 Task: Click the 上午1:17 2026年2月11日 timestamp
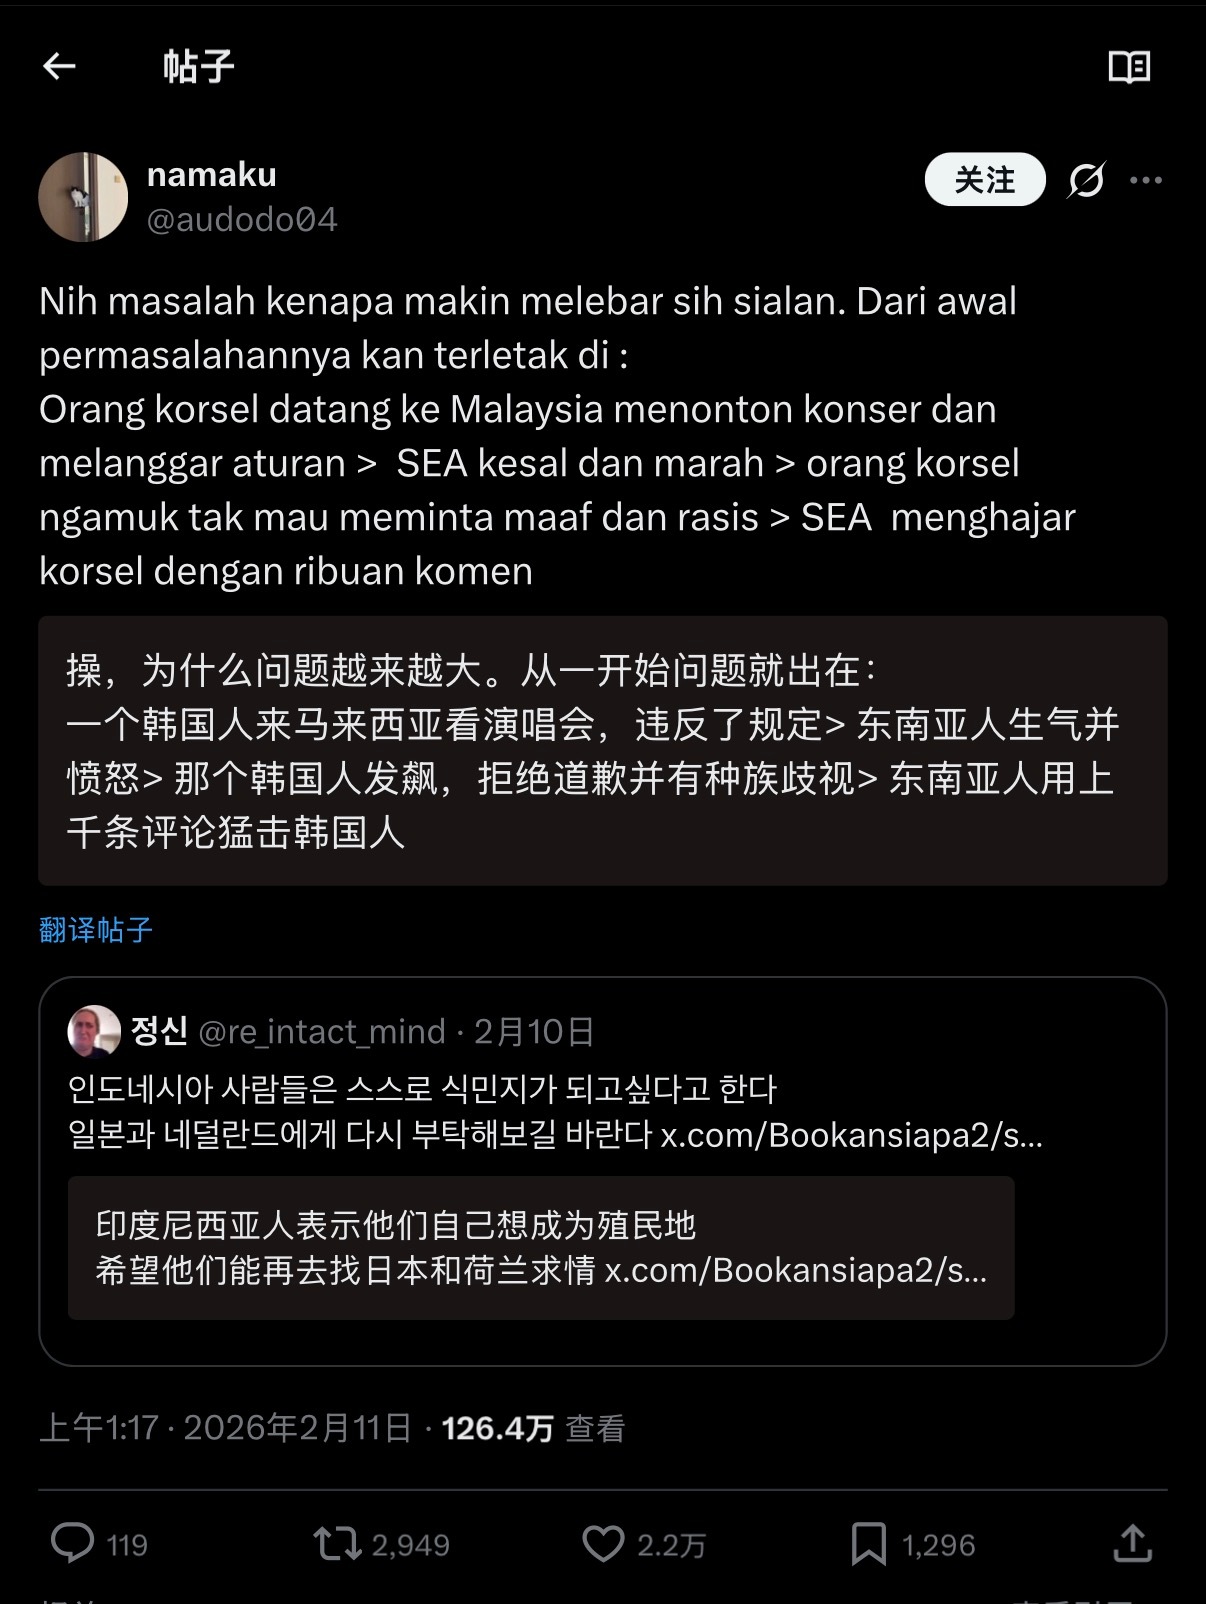click(x=226, y=1428)
